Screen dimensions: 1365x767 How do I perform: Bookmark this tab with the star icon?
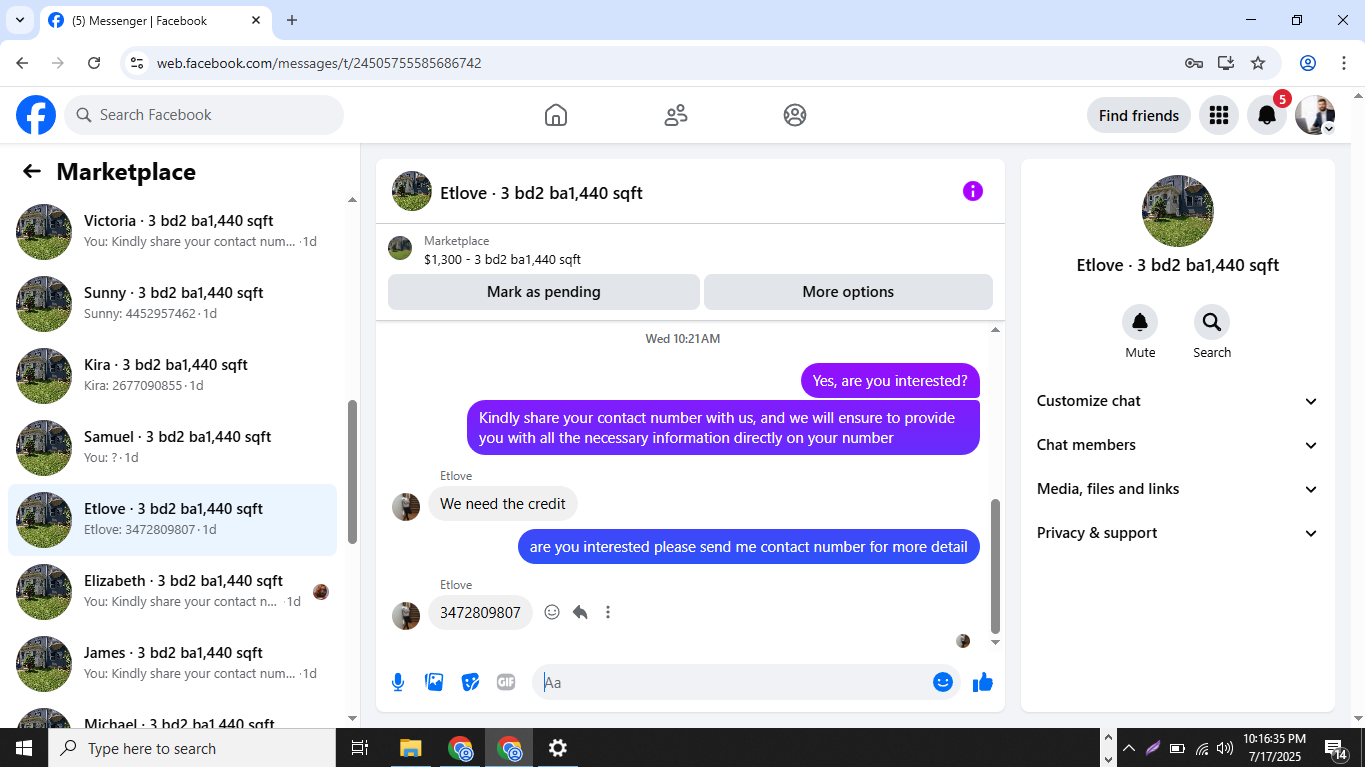(1258, 63)
